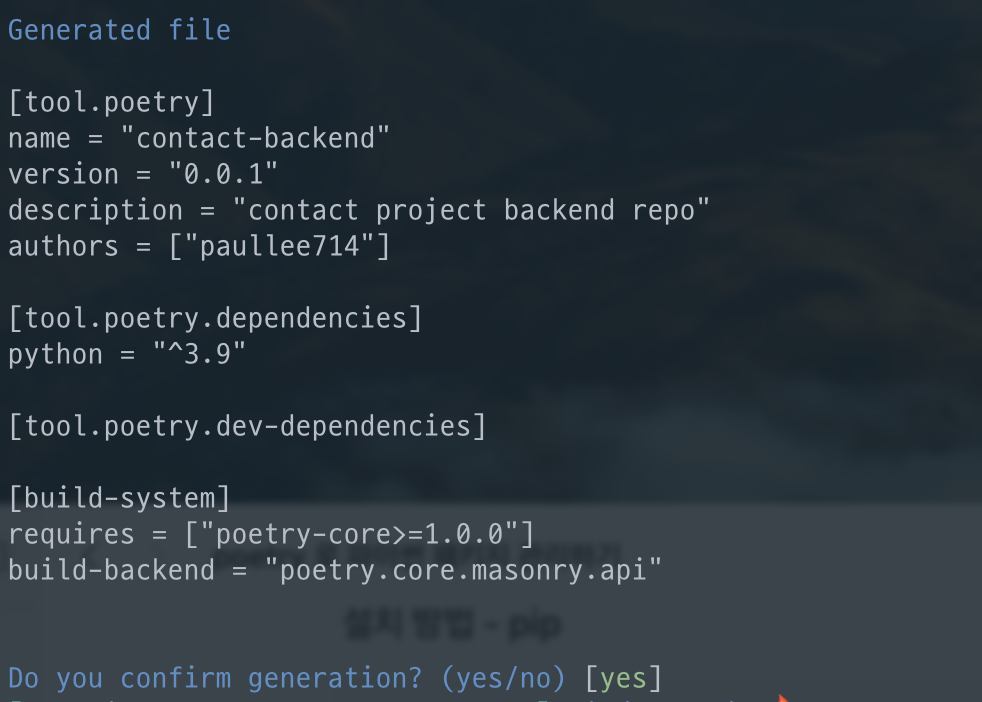Click the "requires" key under build-system
Viewport: 982px width, 702px height.
(x=72, y=534)
